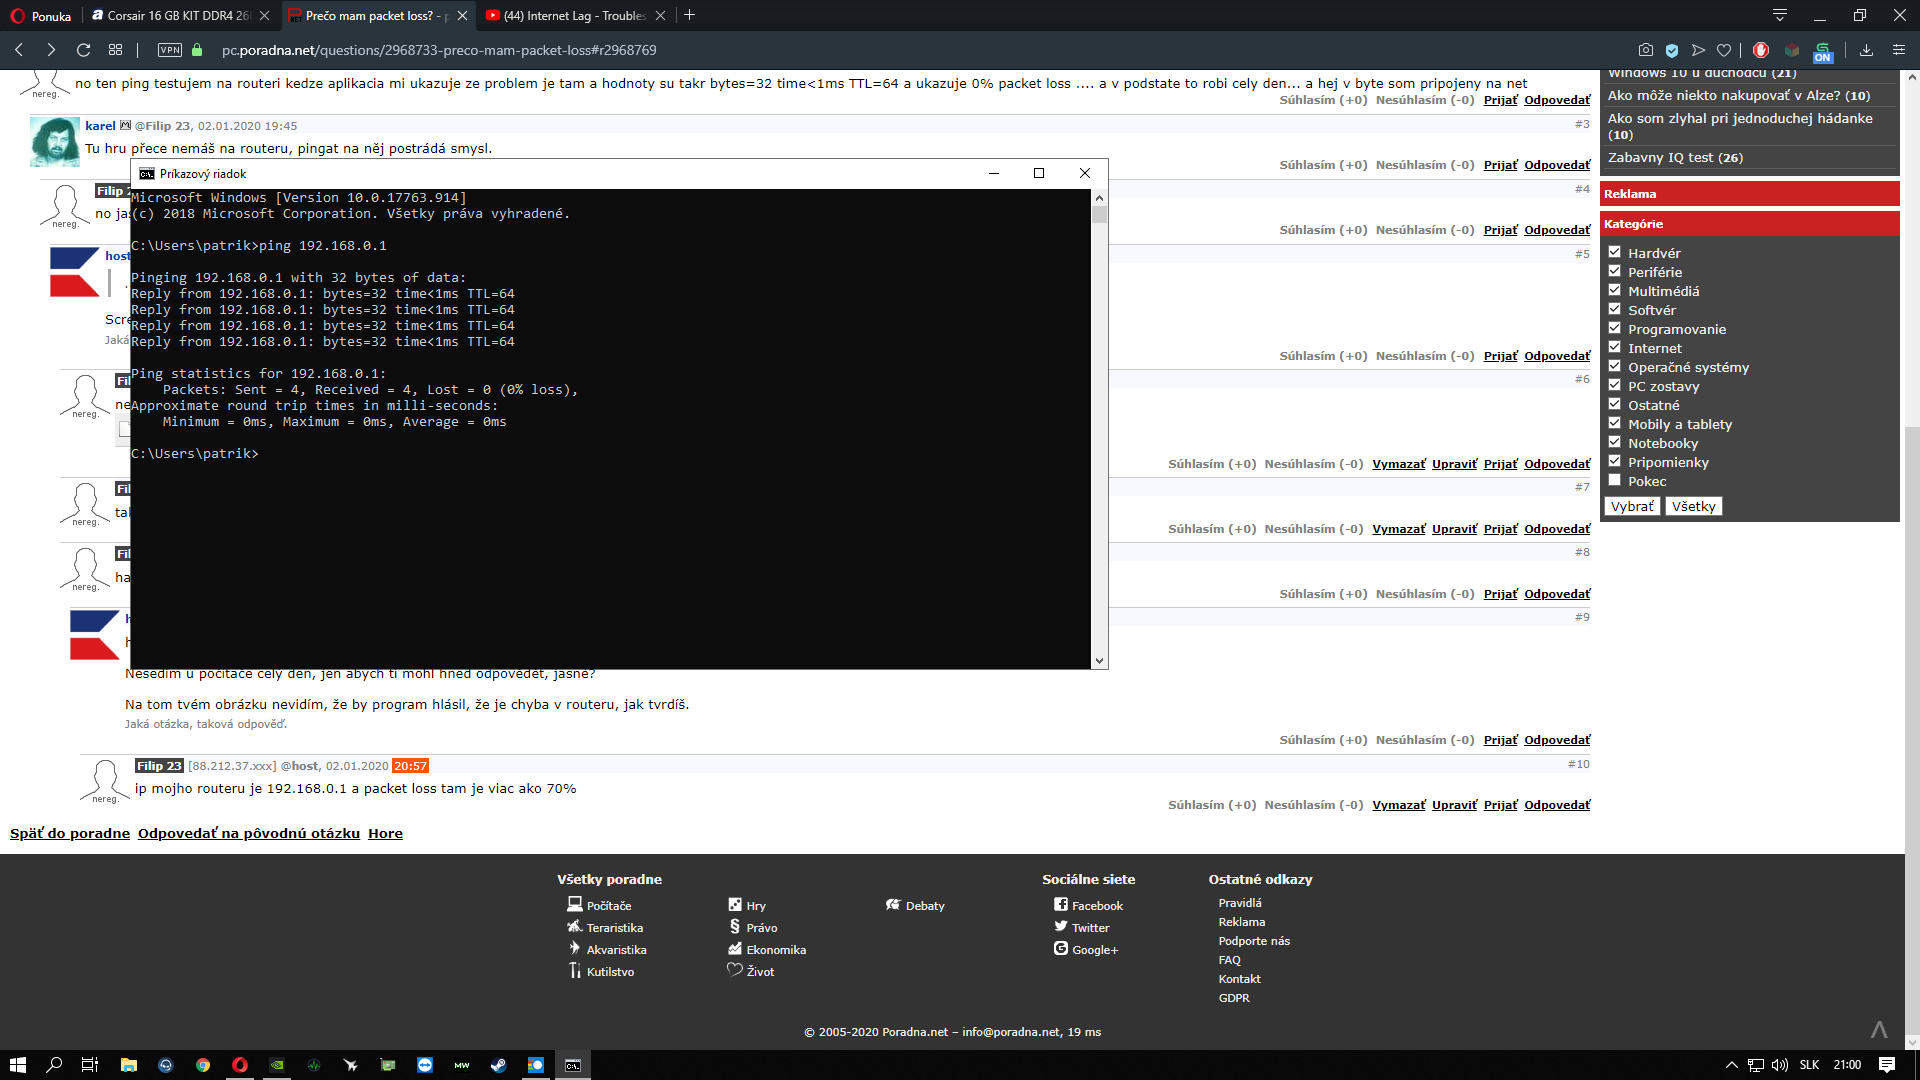1920x1080 pixels.
Task: Toggle the Internet category checkbox
Action: point(1614,348)
